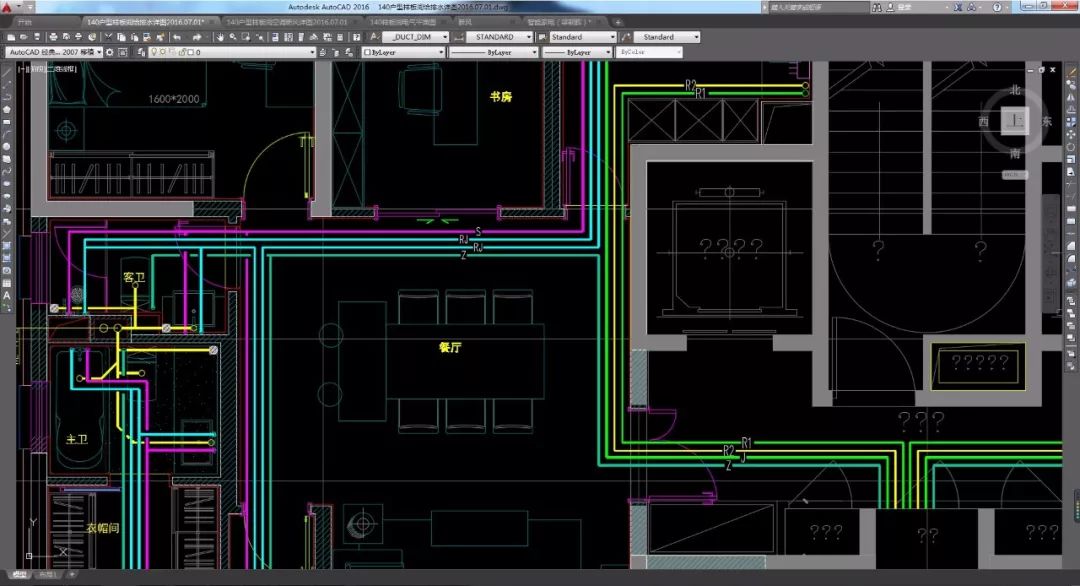
Task: Click the Copy icon in toolbar
Action: [121, 37]
